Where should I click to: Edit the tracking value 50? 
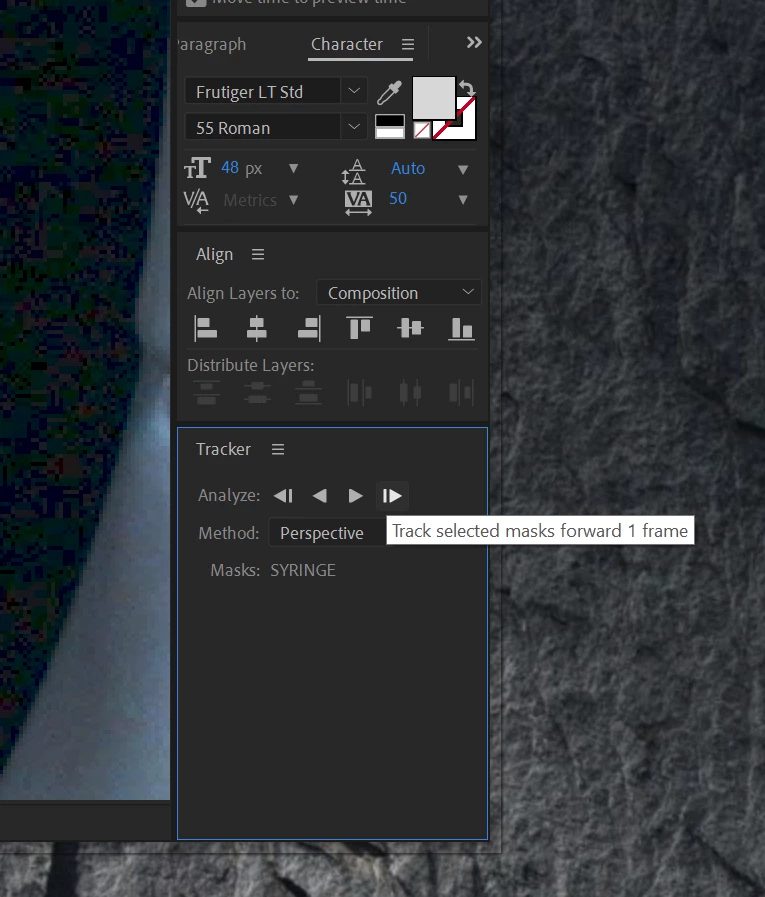coord(398,199)
